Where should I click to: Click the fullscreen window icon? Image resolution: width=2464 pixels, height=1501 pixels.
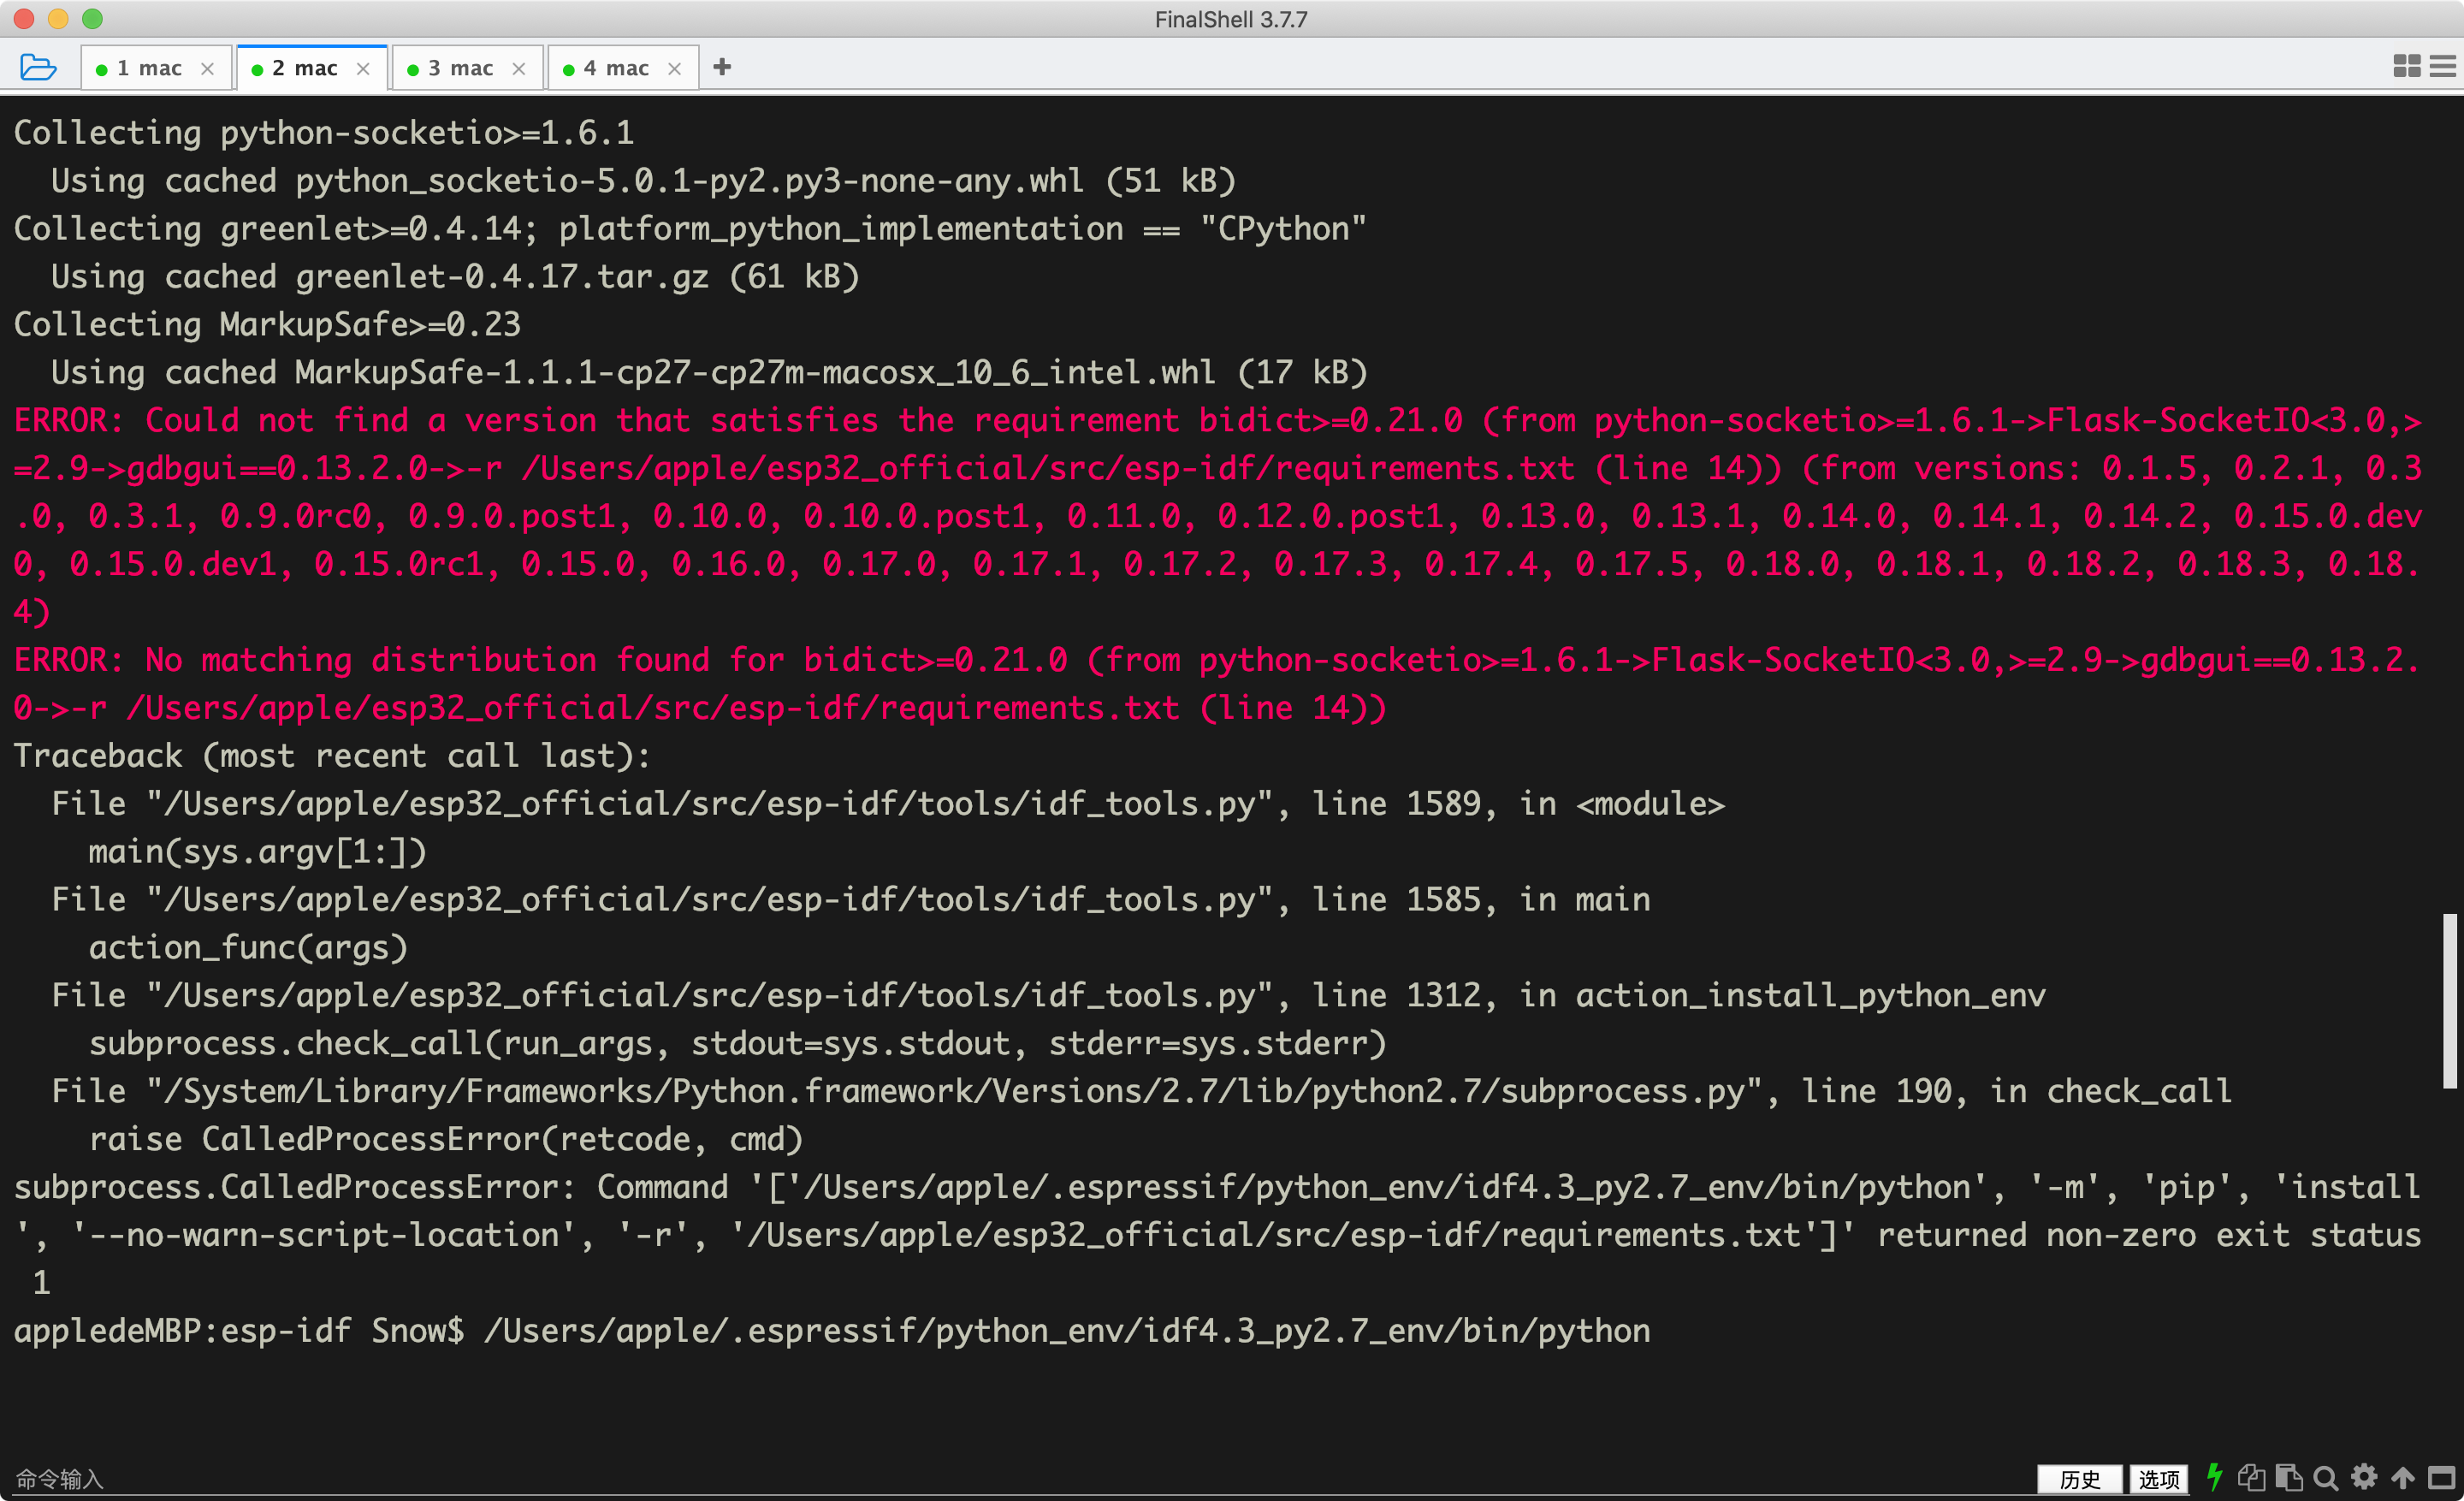[x=2441, y=1478]
